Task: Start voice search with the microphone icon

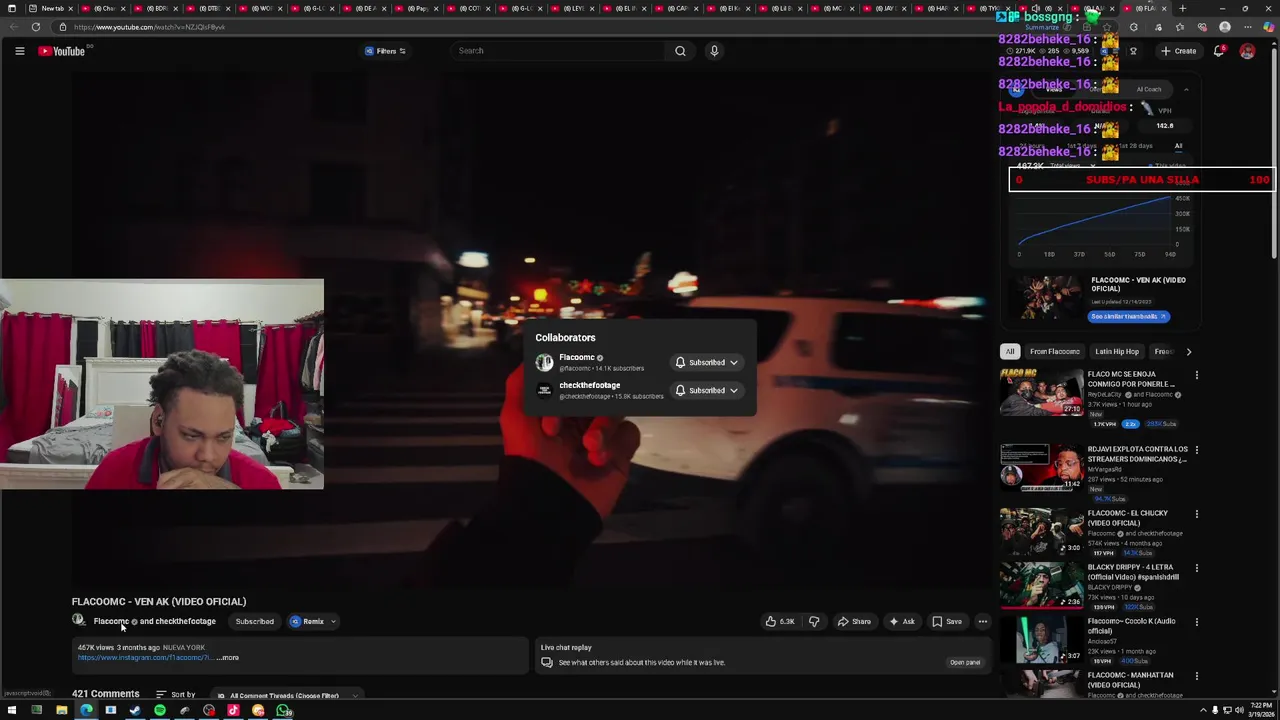Action: (x=714, y=51)
